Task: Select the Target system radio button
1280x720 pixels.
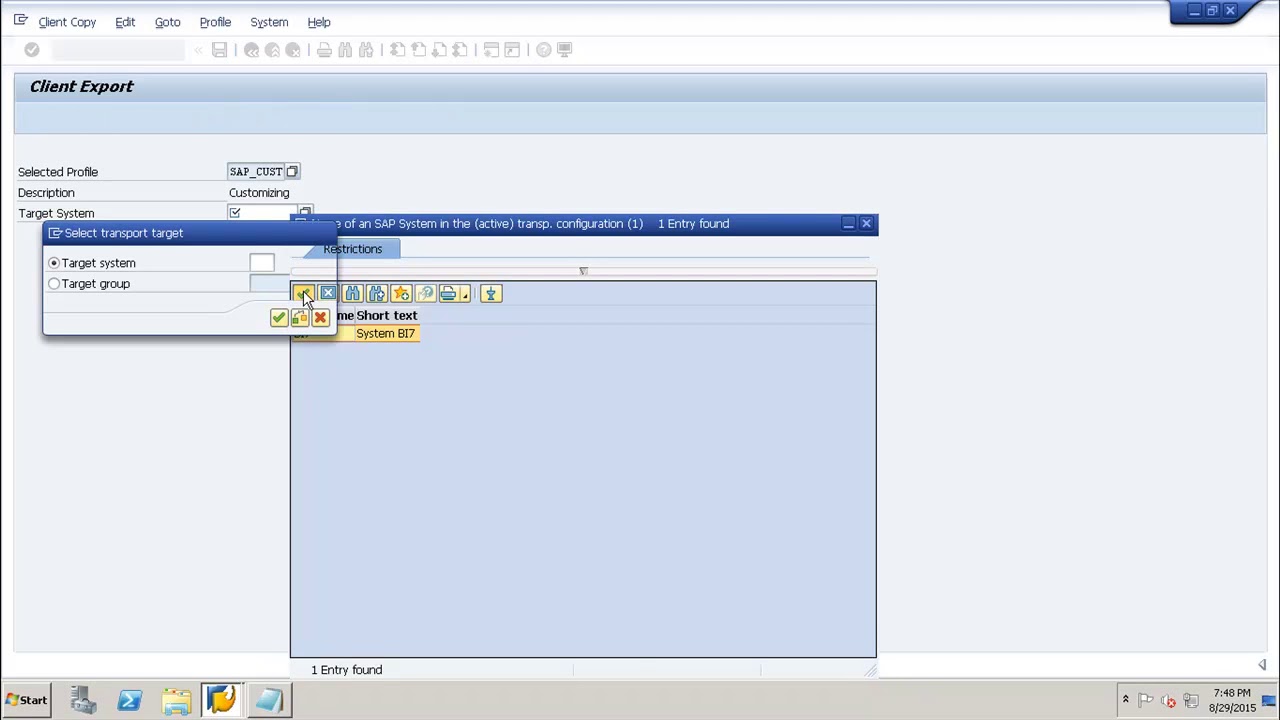Action: coord(54,263)
